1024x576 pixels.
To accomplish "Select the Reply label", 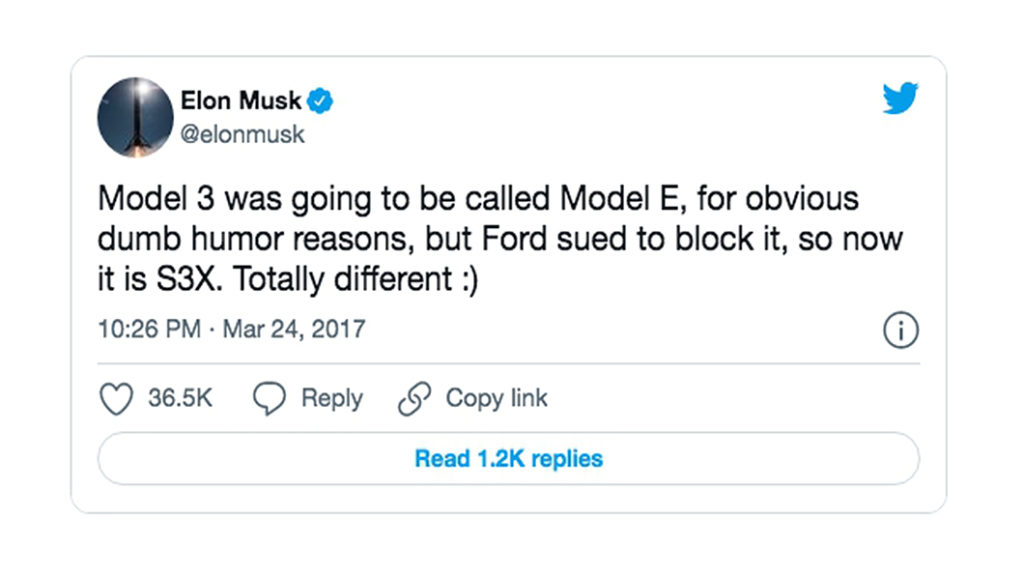I will tap(332, 398).
